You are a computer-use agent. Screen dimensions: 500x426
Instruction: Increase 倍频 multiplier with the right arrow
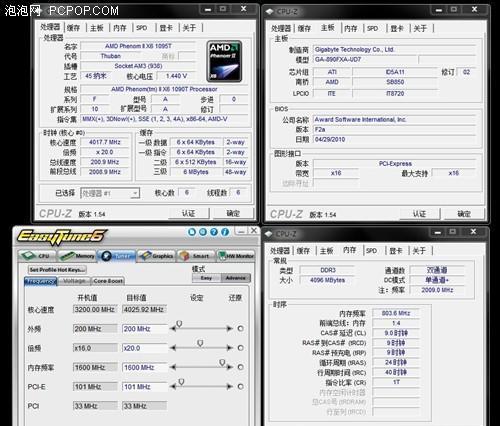tap(229, 348)
